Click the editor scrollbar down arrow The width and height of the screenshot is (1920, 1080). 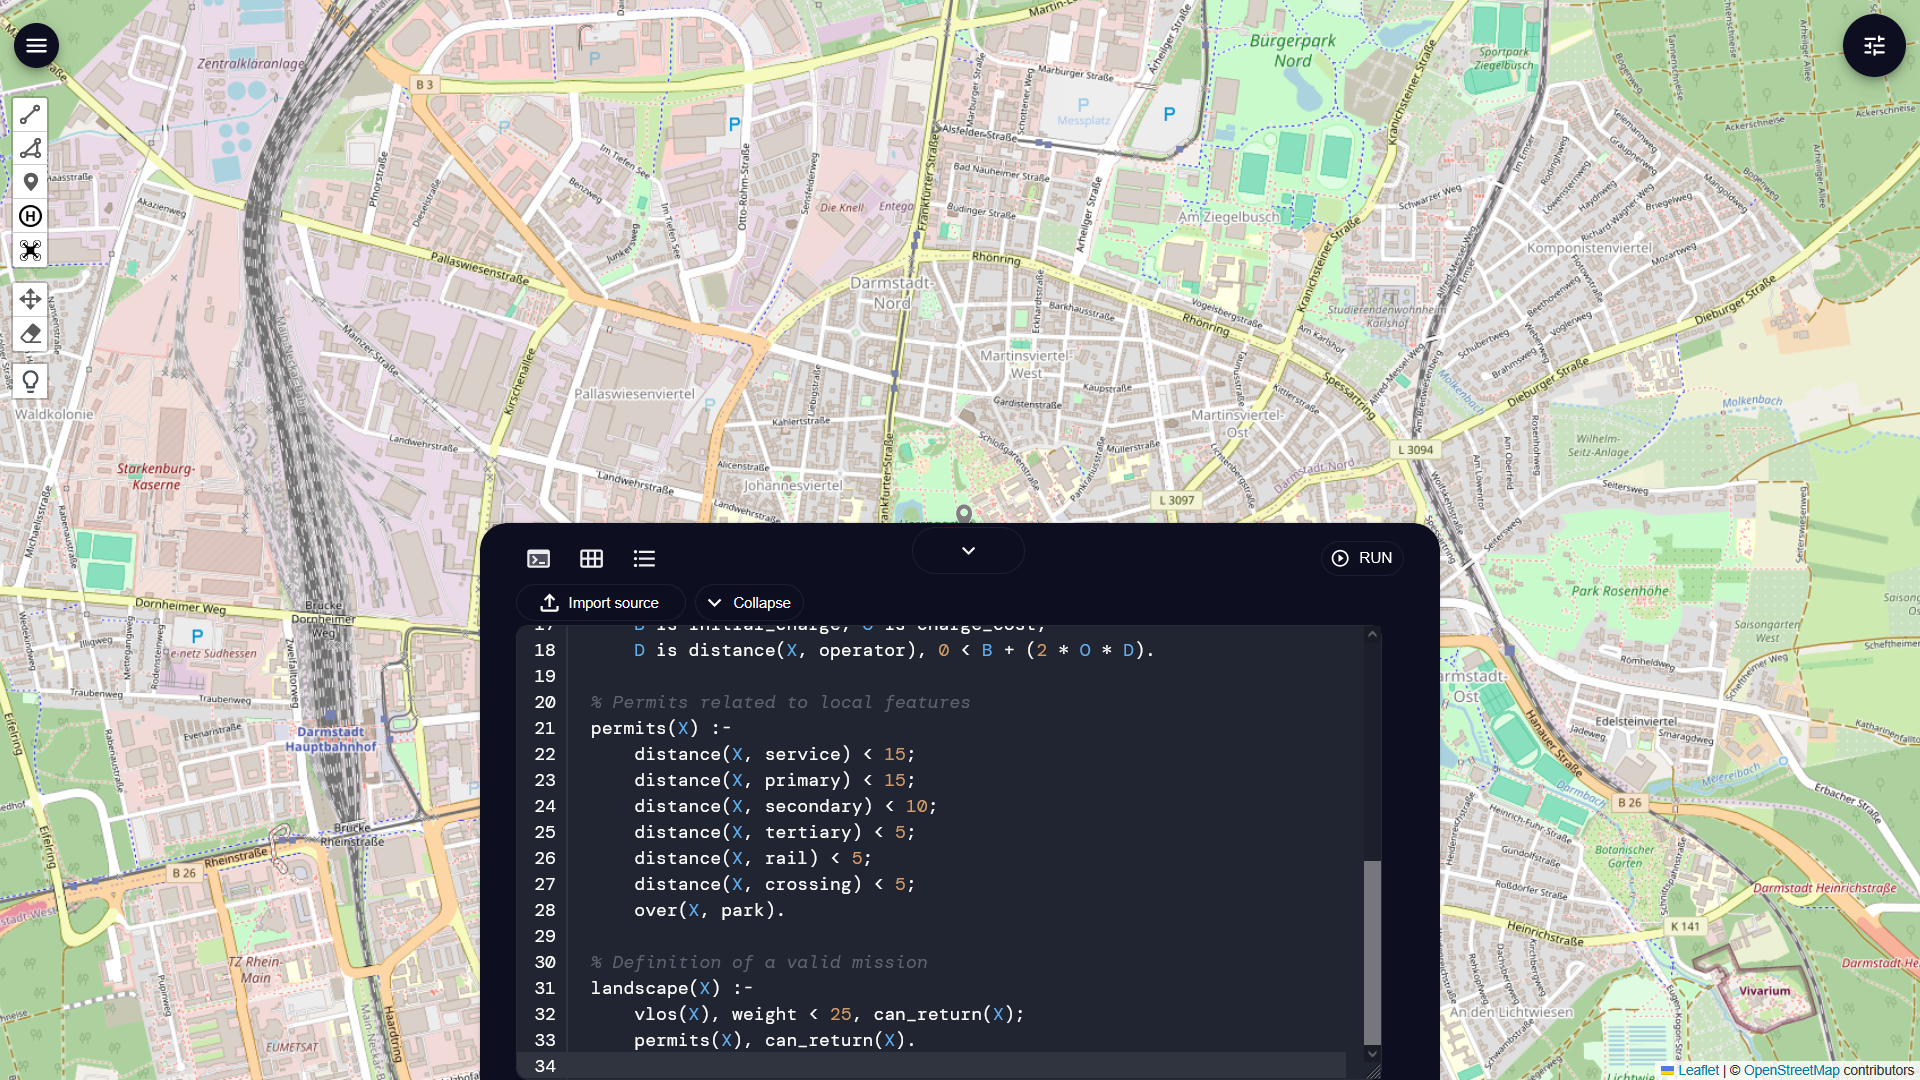[x=1372, y=1053]
